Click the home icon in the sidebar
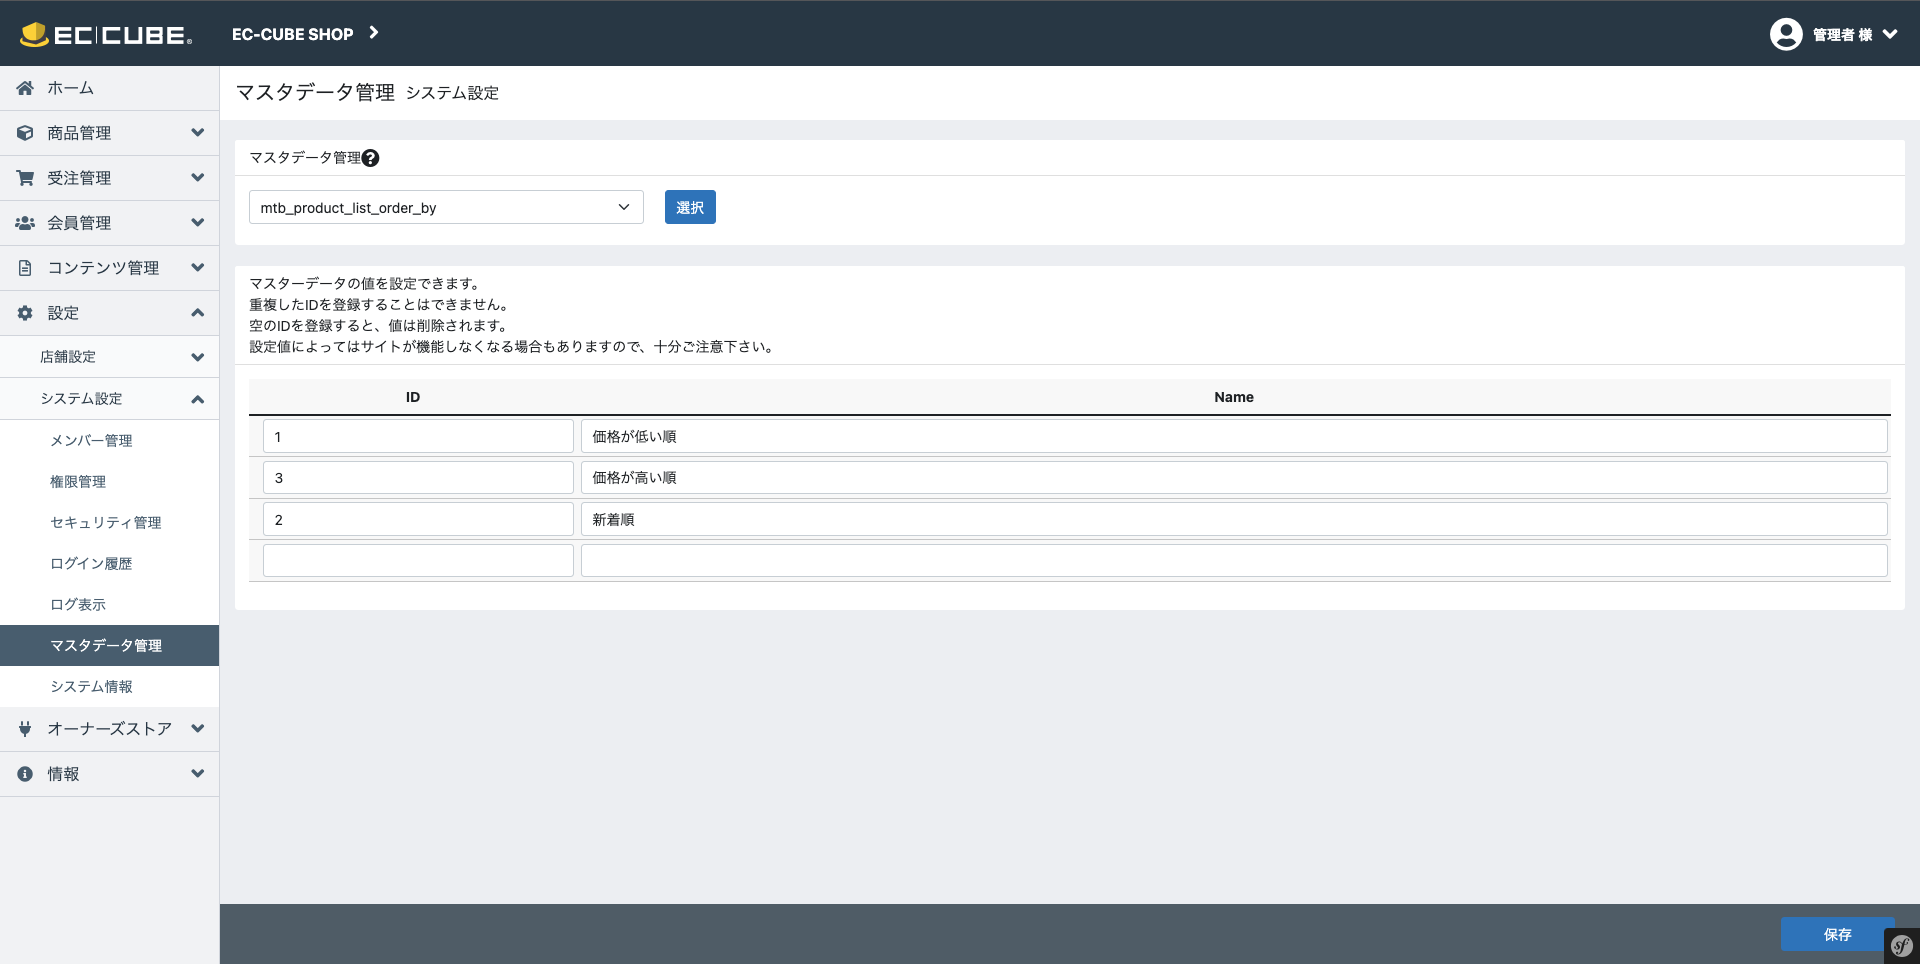The height and width of the screenshot is (964, 1920). click(25, 88)
